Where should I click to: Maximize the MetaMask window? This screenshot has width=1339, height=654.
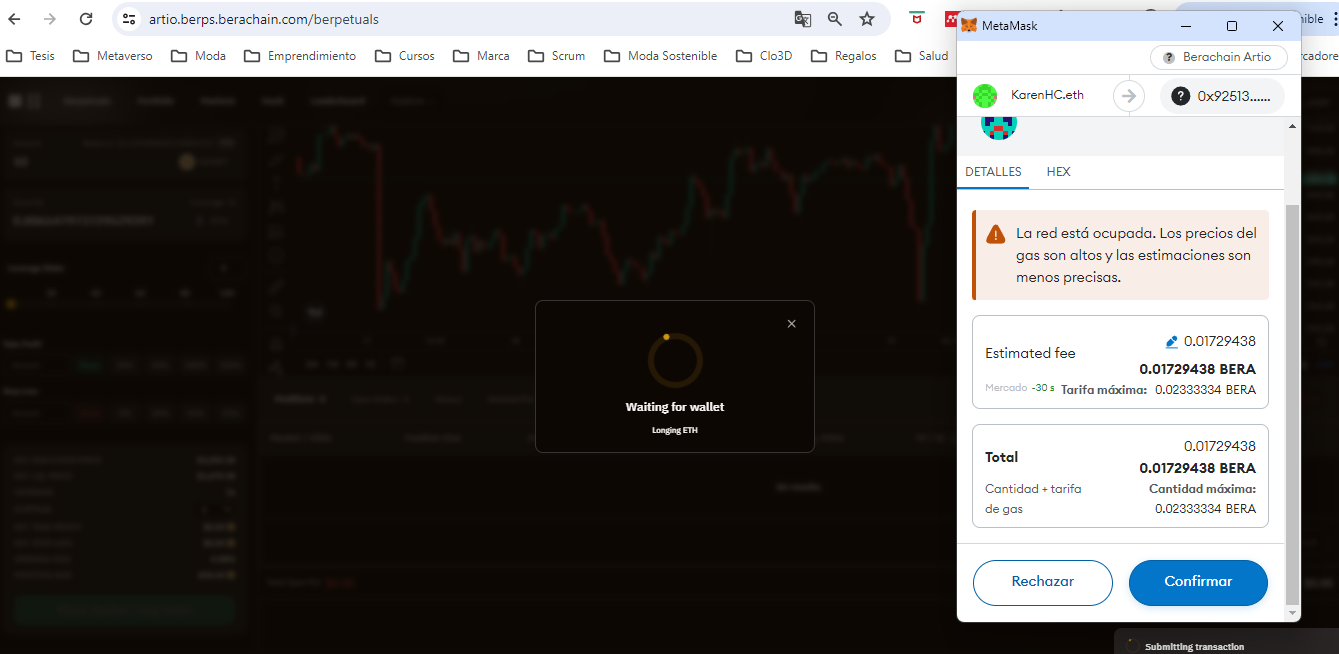point(1232,26)
